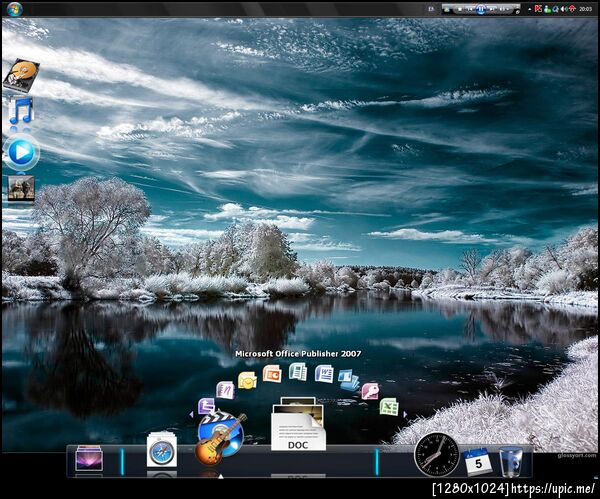Viewport: 600px width, 499px height.
Task: Open the speaker volume tray icon
Action: tap(564, 9)
